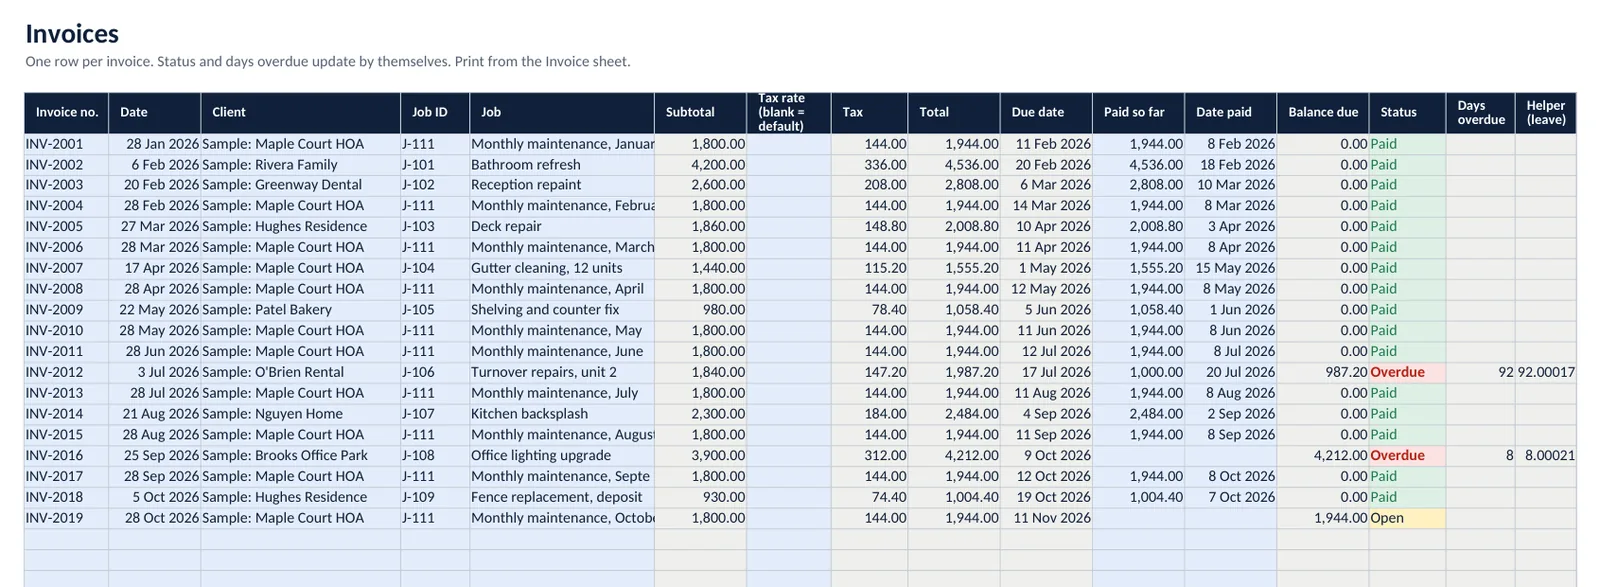Select the 'Kitchen backsplash' job cell
The width and height of the screenshot is (1600, 587).
click(x=562, y=414)
